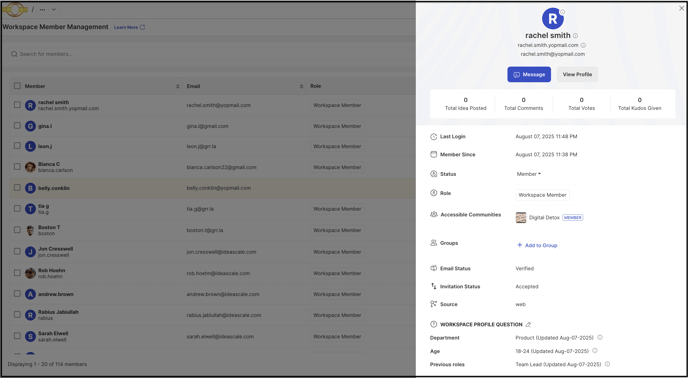Click the Status icon in details
Viewport: 688px width, 378px height.
pos(434,174)
